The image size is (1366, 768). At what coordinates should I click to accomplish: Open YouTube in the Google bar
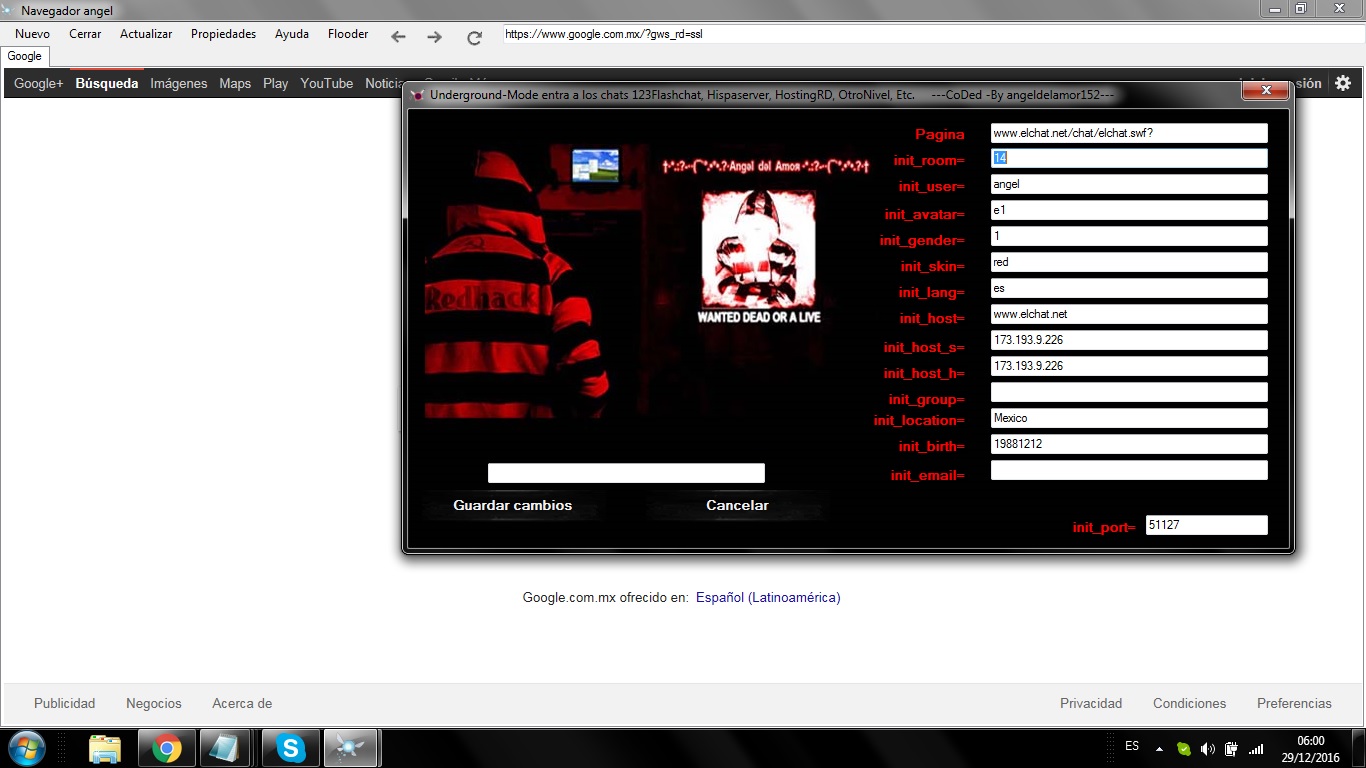[x=327, y=83]
